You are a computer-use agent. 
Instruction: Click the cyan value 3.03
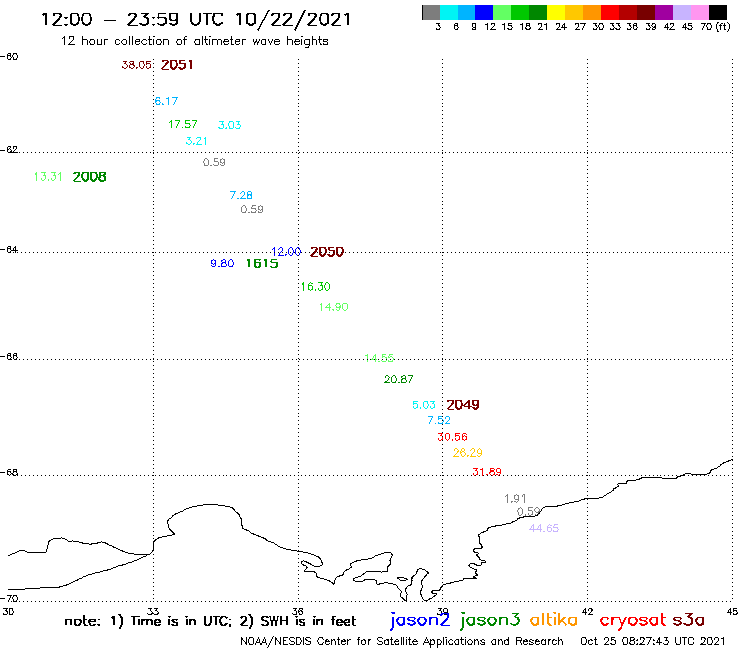[x=229, y=125]
